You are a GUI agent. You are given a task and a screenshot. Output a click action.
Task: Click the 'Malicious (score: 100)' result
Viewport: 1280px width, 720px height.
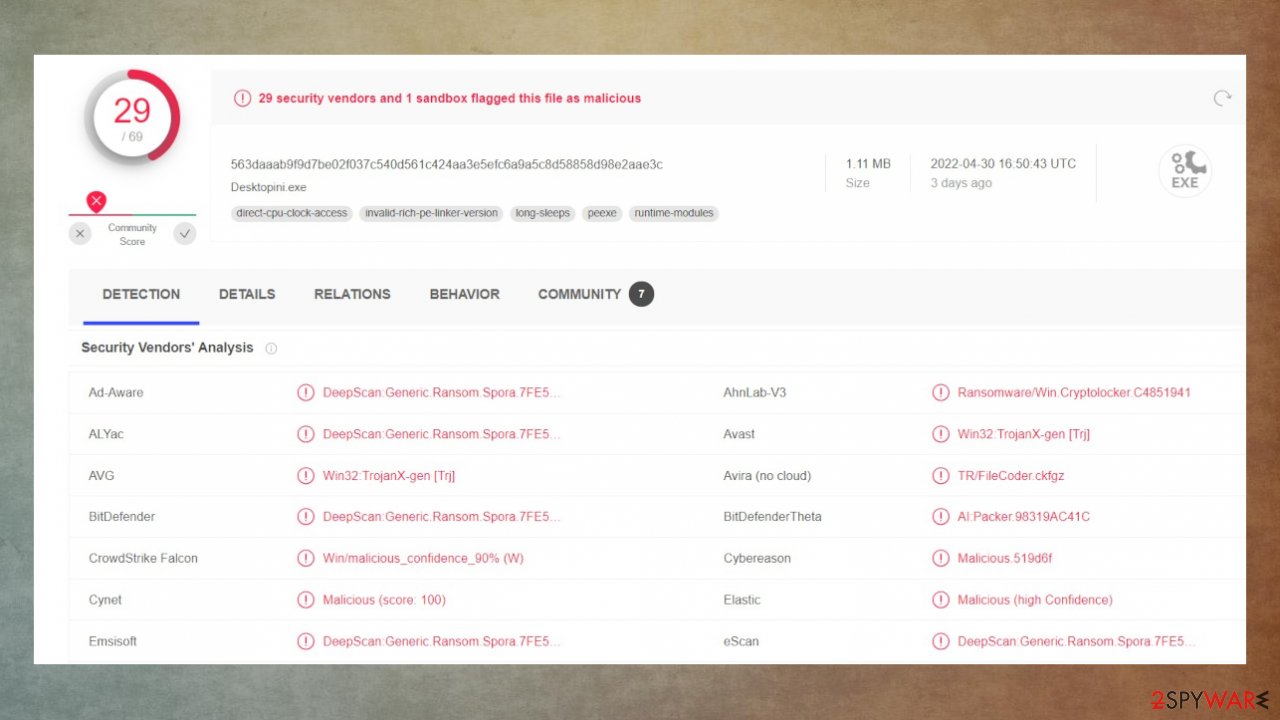(384, 600)
